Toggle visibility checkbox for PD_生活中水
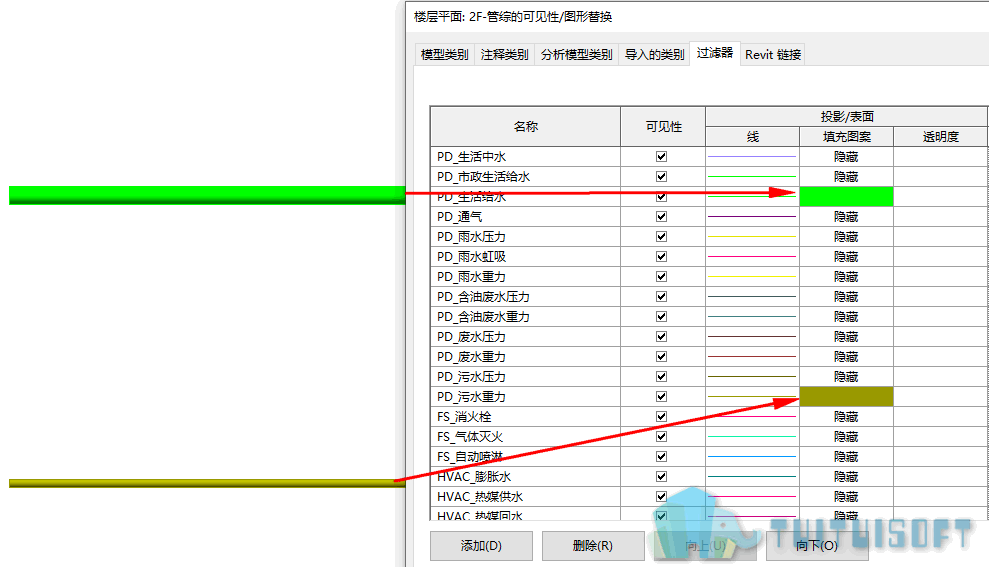Image resolution: width=989 pixels, height=567 pixels. coord(661,156)
